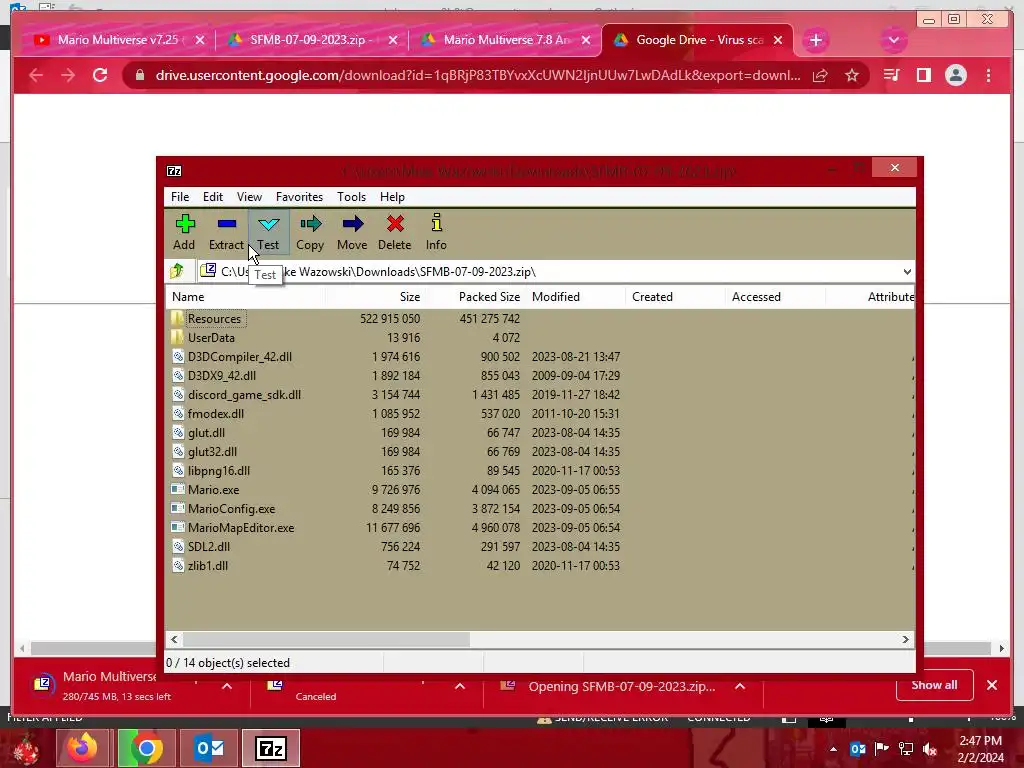This screenshot has height=768, width=1024.
Task: Close the Google Drive Virus scan tab
Action: [778, 40]
